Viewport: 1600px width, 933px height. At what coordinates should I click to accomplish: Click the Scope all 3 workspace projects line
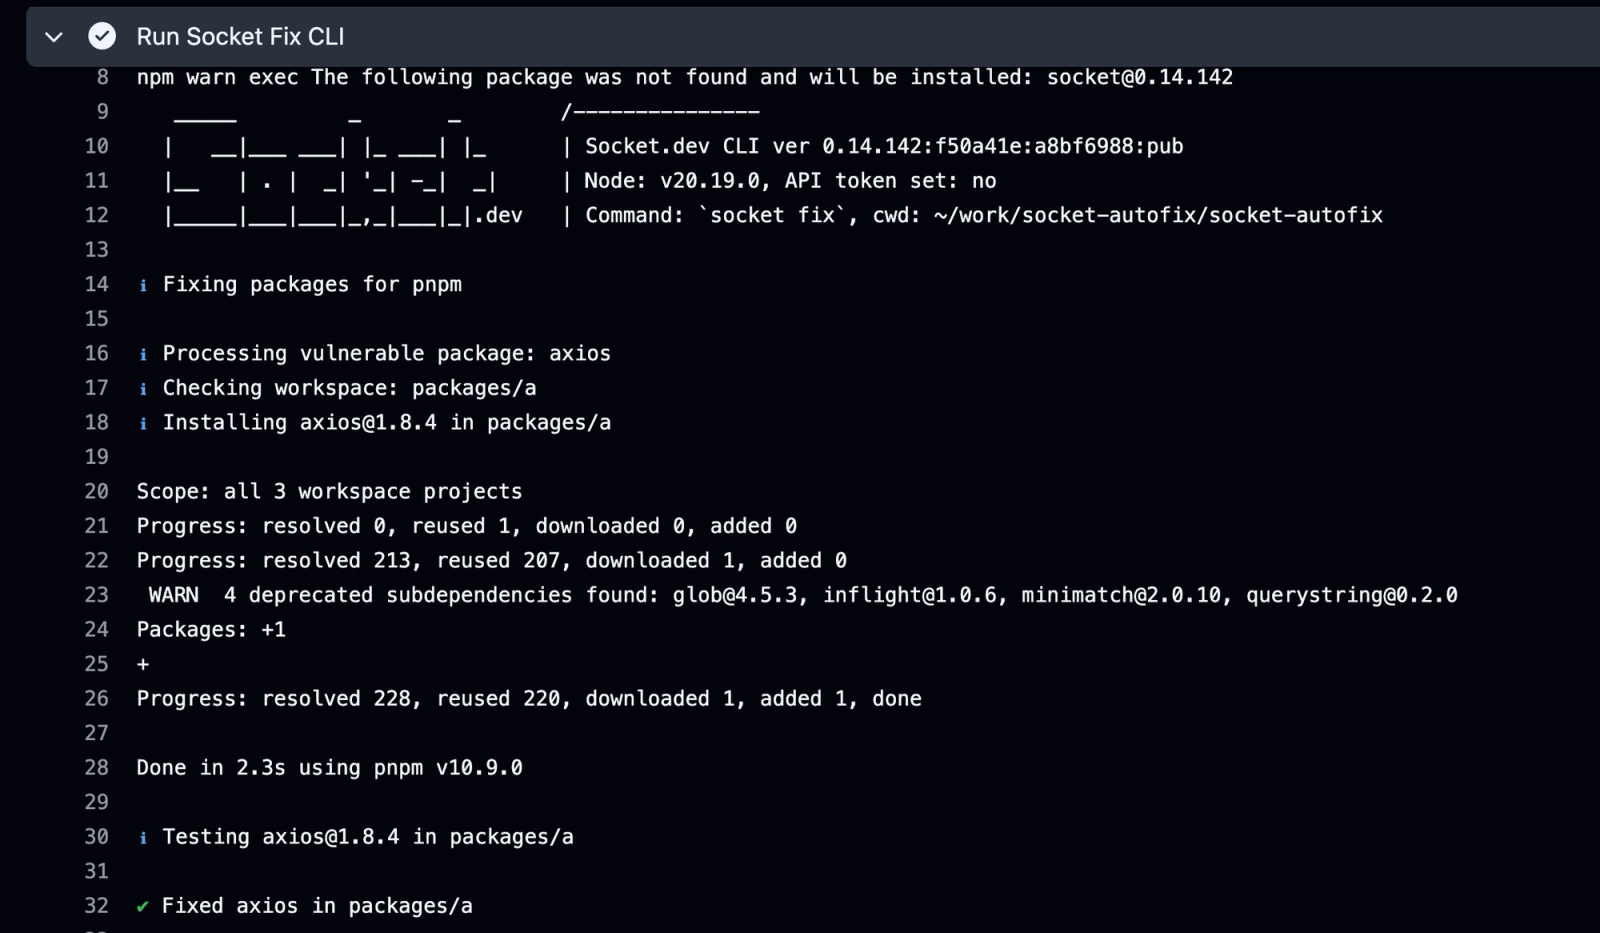click(330, 491)
